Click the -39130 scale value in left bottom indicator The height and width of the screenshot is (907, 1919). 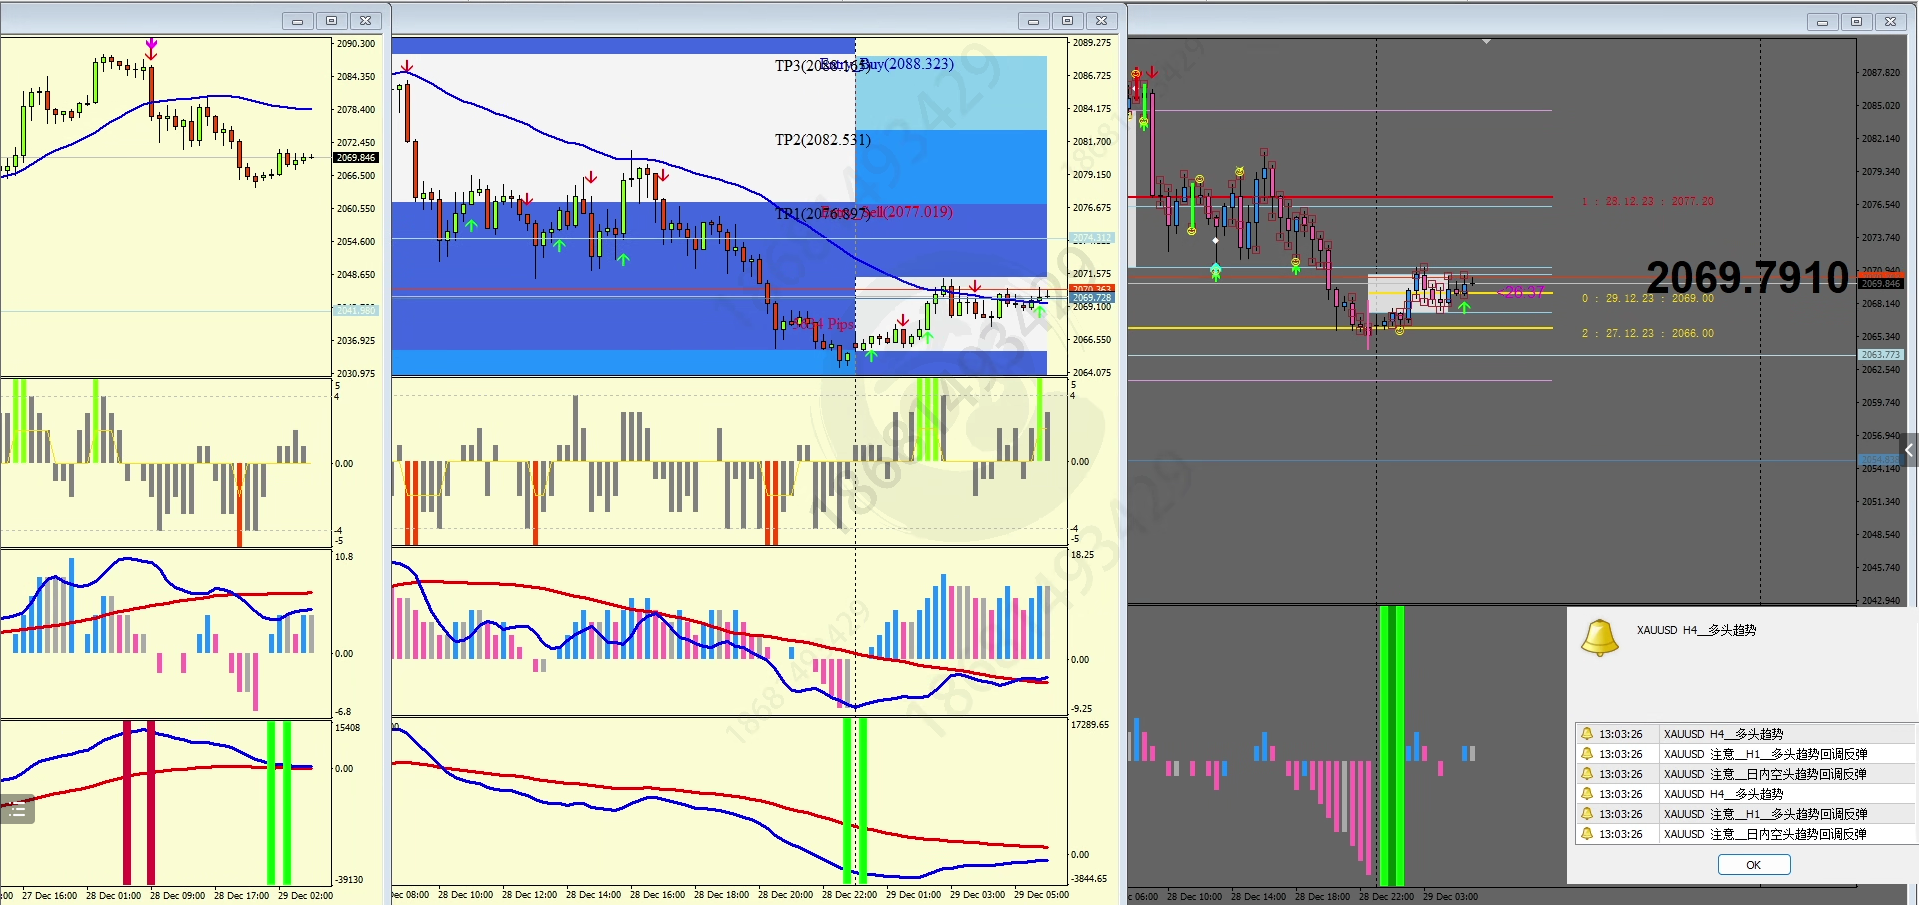click(x=350, y=880)
